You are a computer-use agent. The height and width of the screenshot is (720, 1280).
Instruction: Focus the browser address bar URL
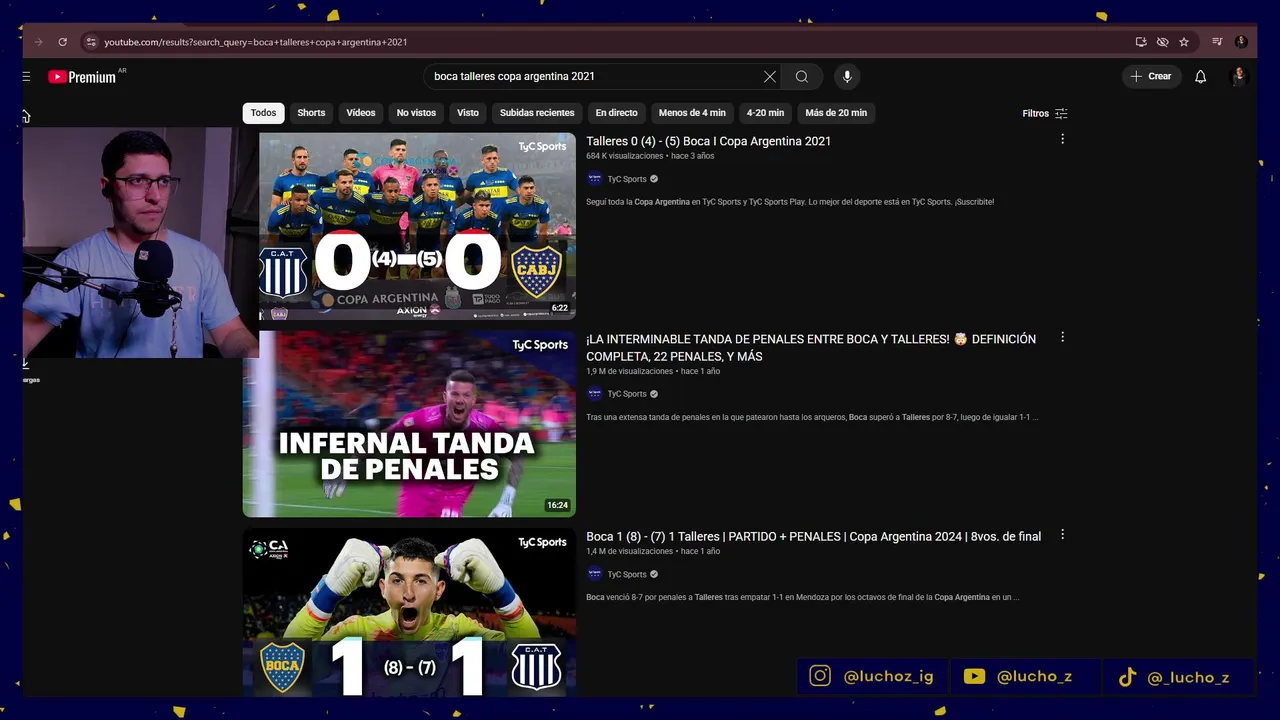(256, 42)
